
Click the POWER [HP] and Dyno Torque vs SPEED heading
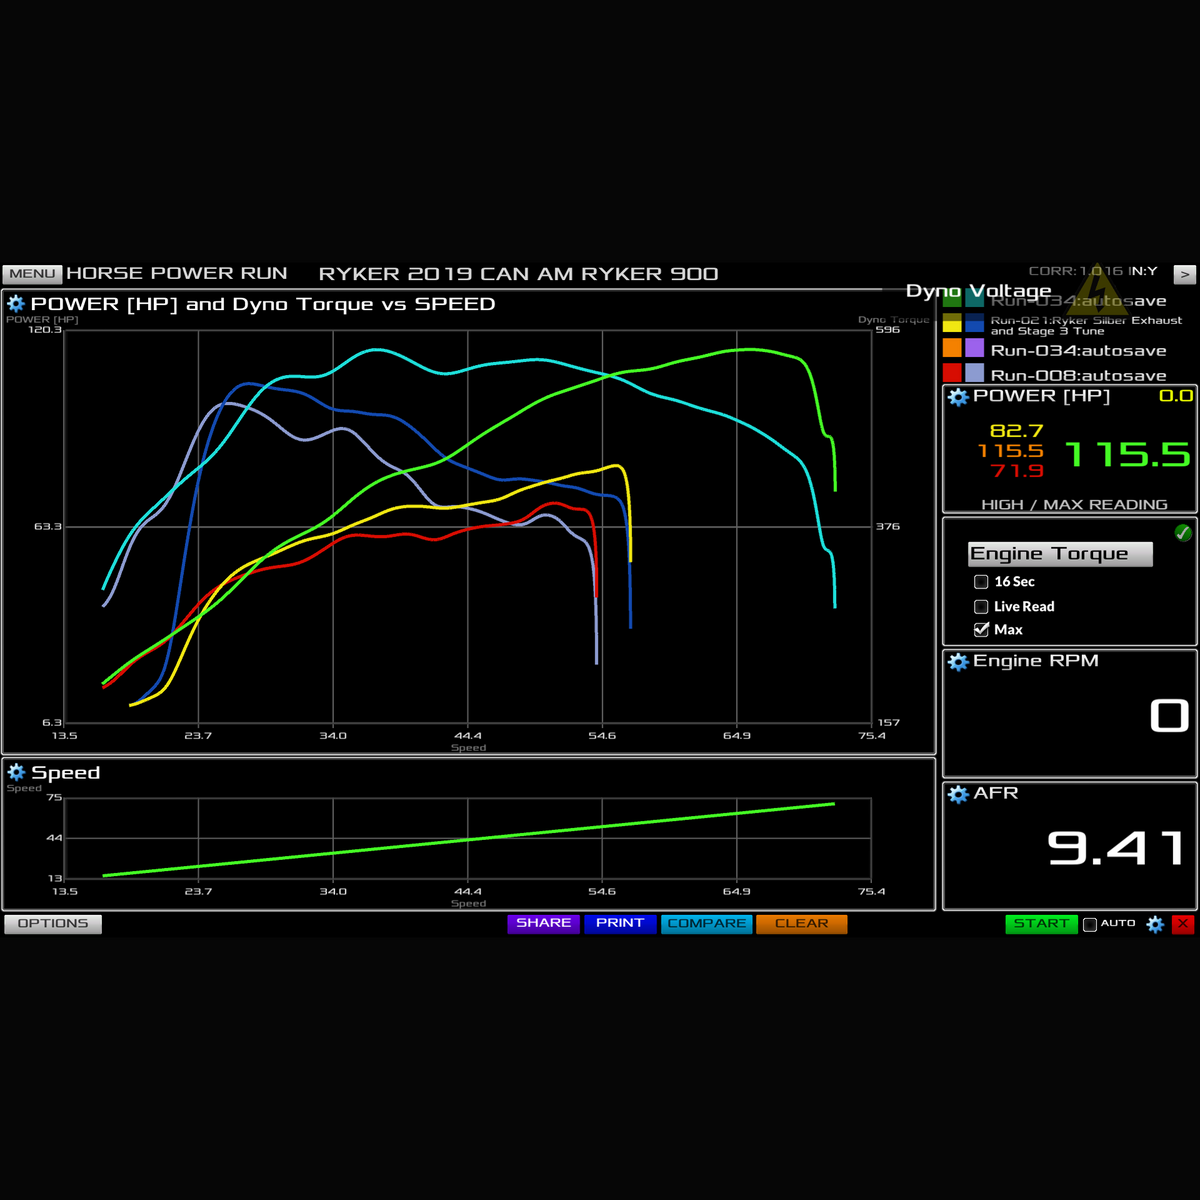[x=263, y=304]
